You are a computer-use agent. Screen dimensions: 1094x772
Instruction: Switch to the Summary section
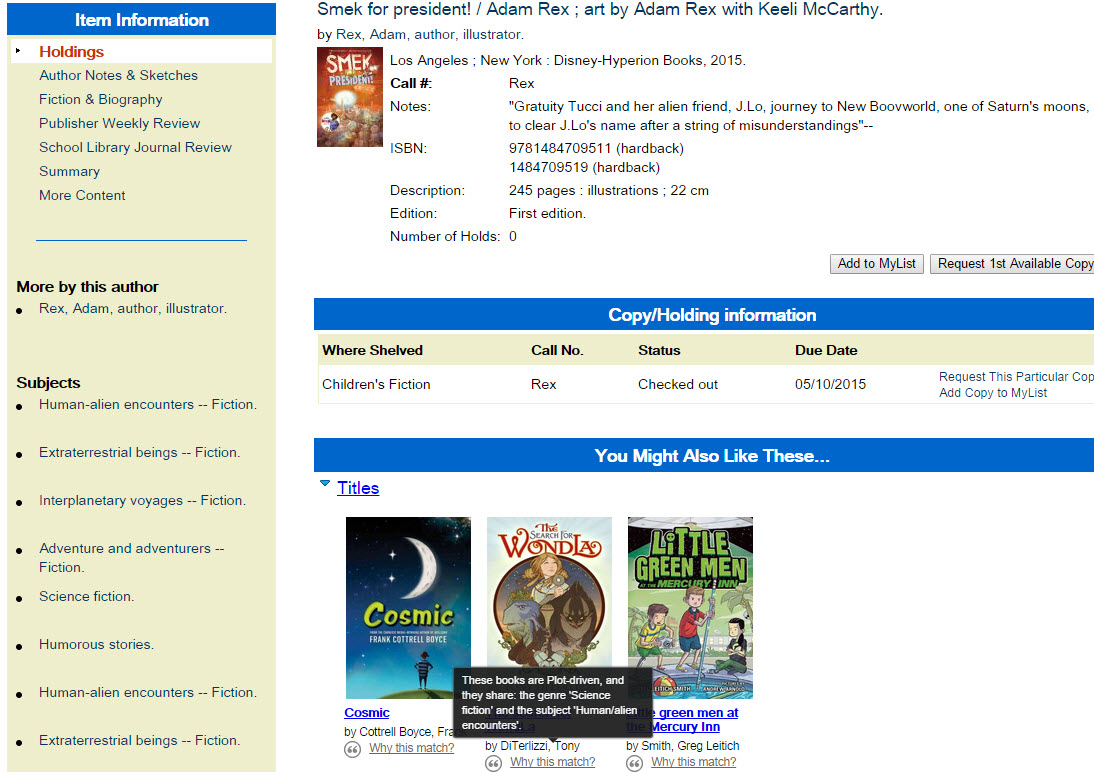[69, 171]
